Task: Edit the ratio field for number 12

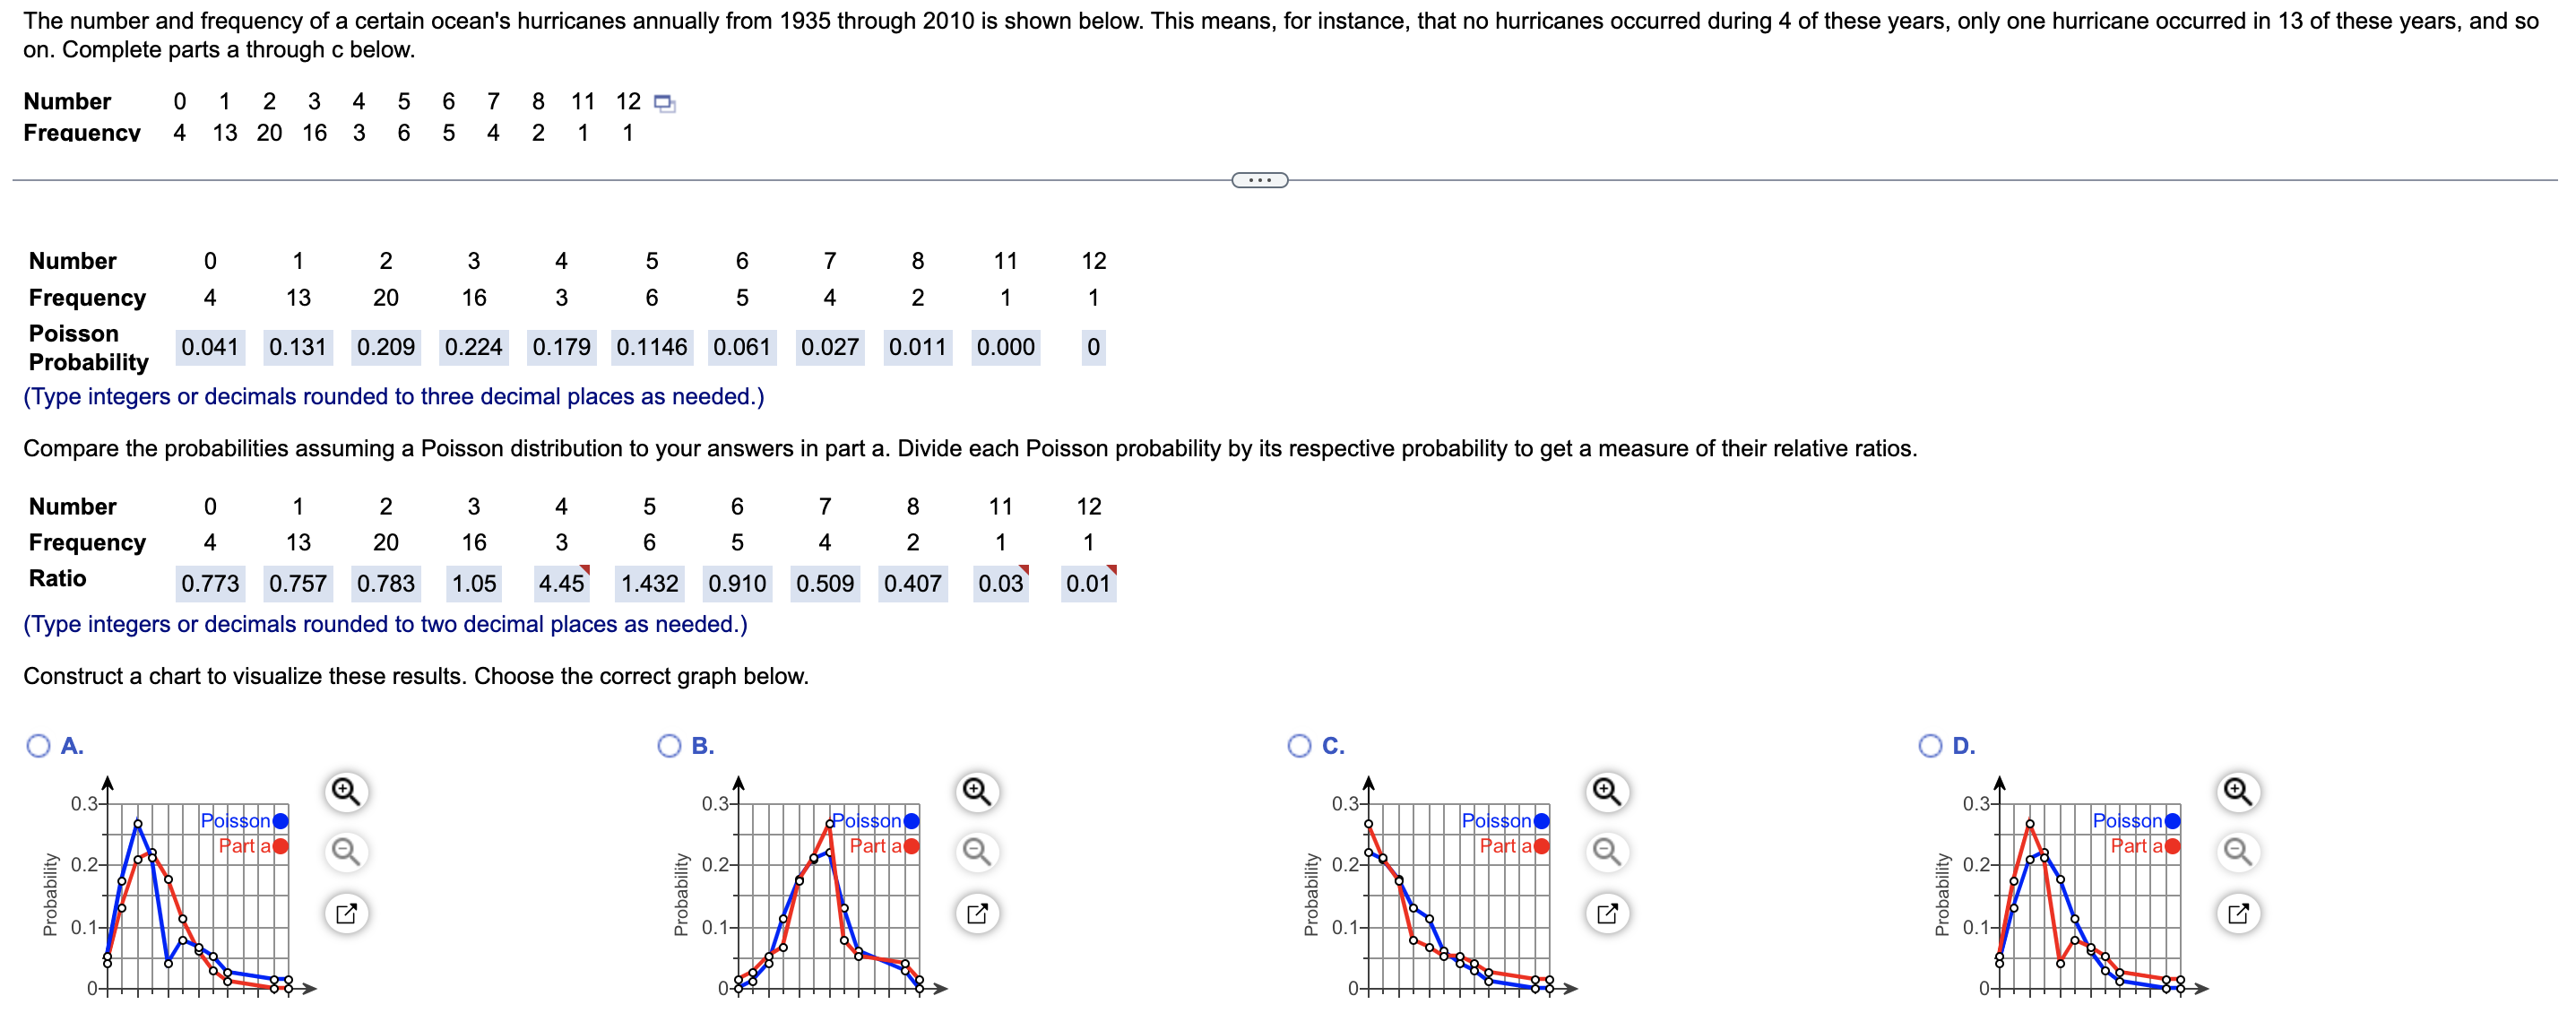Action: tap(1089, 584)
